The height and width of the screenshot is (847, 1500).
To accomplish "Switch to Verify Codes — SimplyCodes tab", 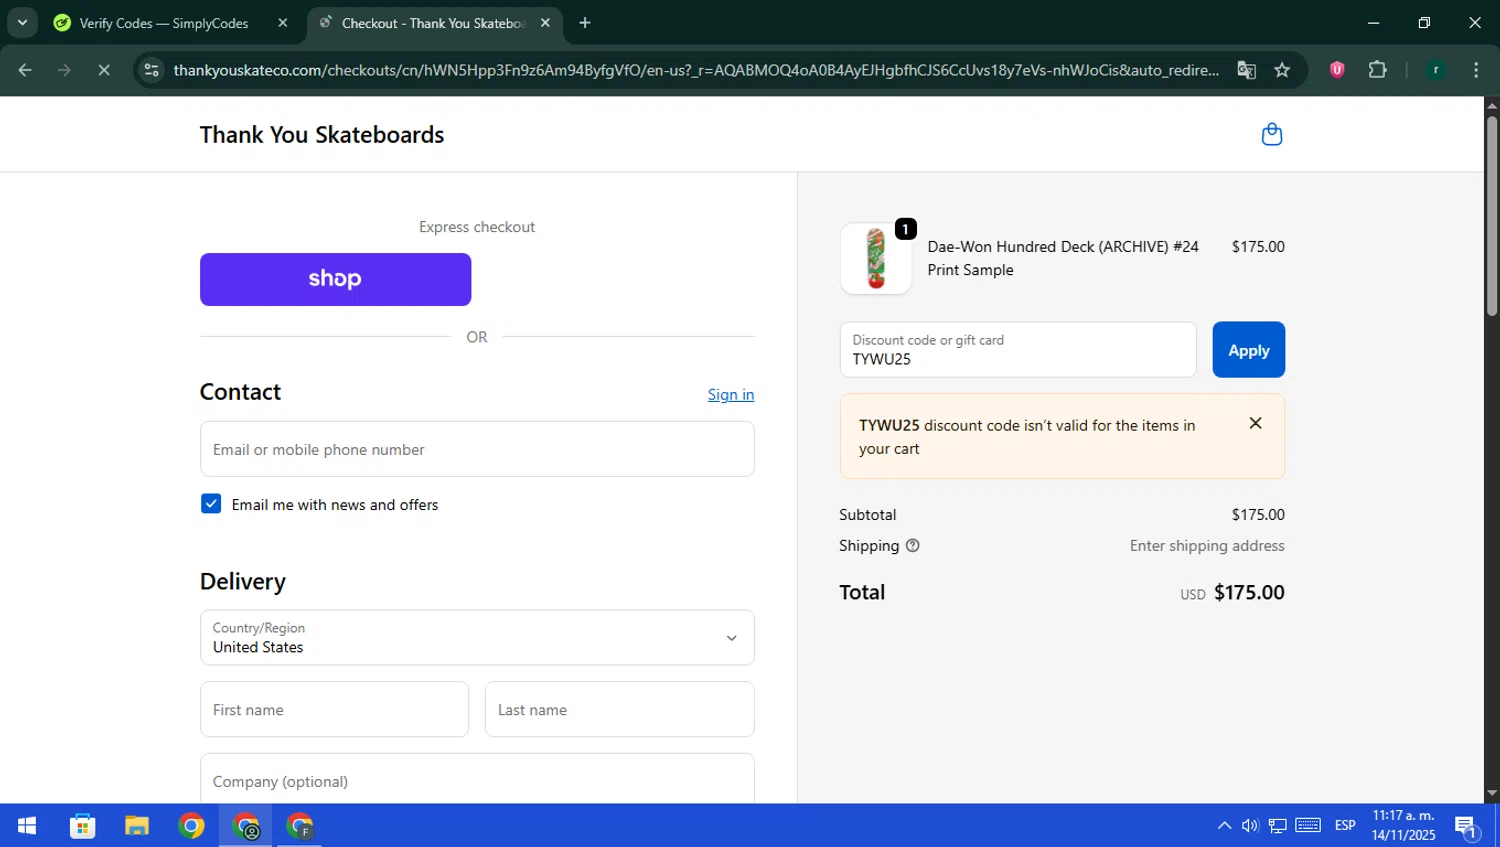I will click(x=165, y=23).
